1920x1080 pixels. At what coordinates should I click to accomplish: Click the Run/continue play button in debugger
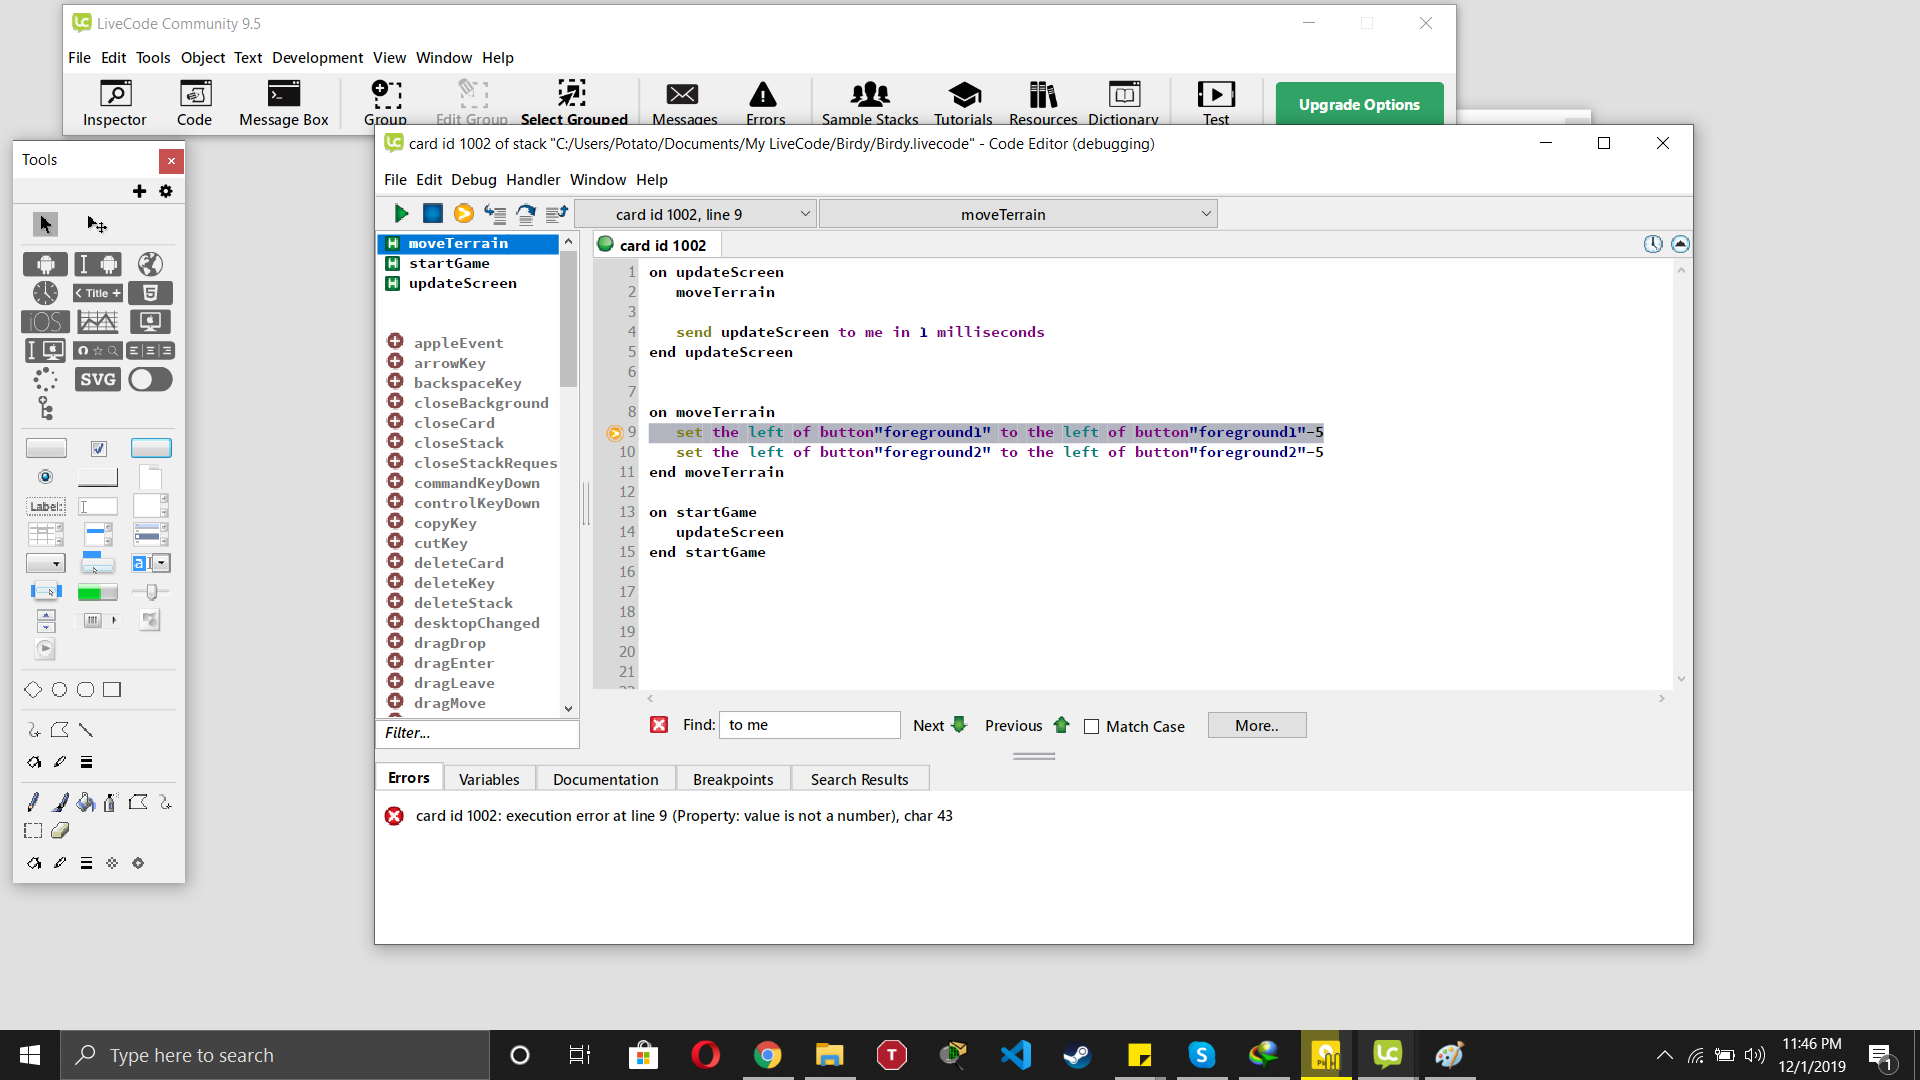[401, 213]
